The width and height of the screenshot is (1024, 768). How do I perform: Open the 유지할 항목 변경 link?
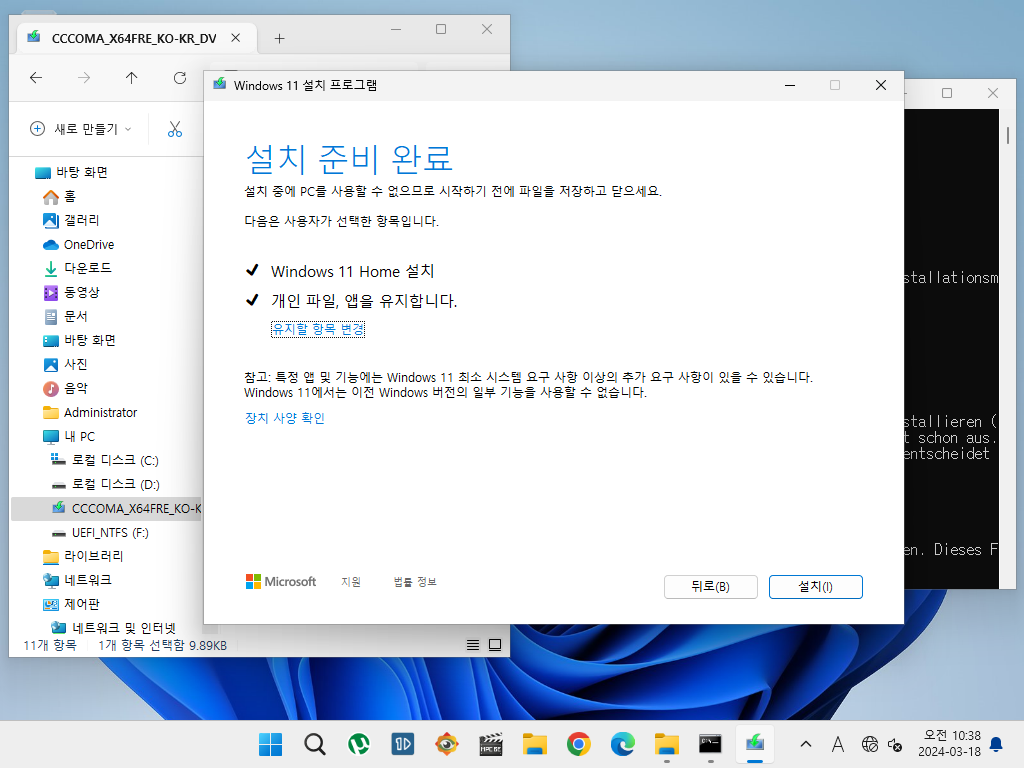tap(318, 329)
